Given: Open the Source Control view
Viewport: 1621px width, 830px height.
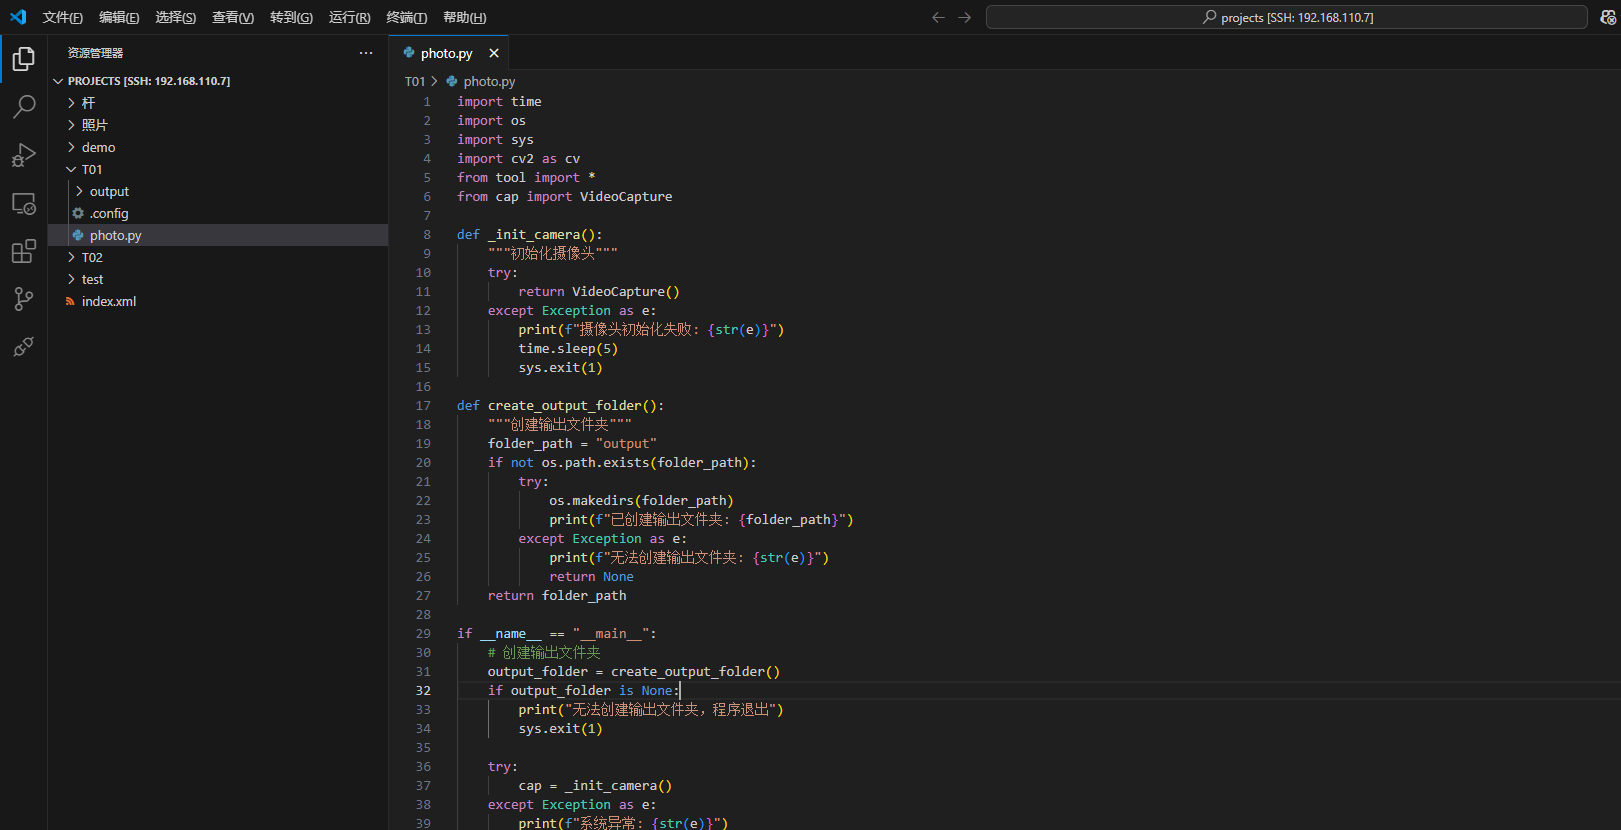Looking at the screenshot, I should click(24, 299).
